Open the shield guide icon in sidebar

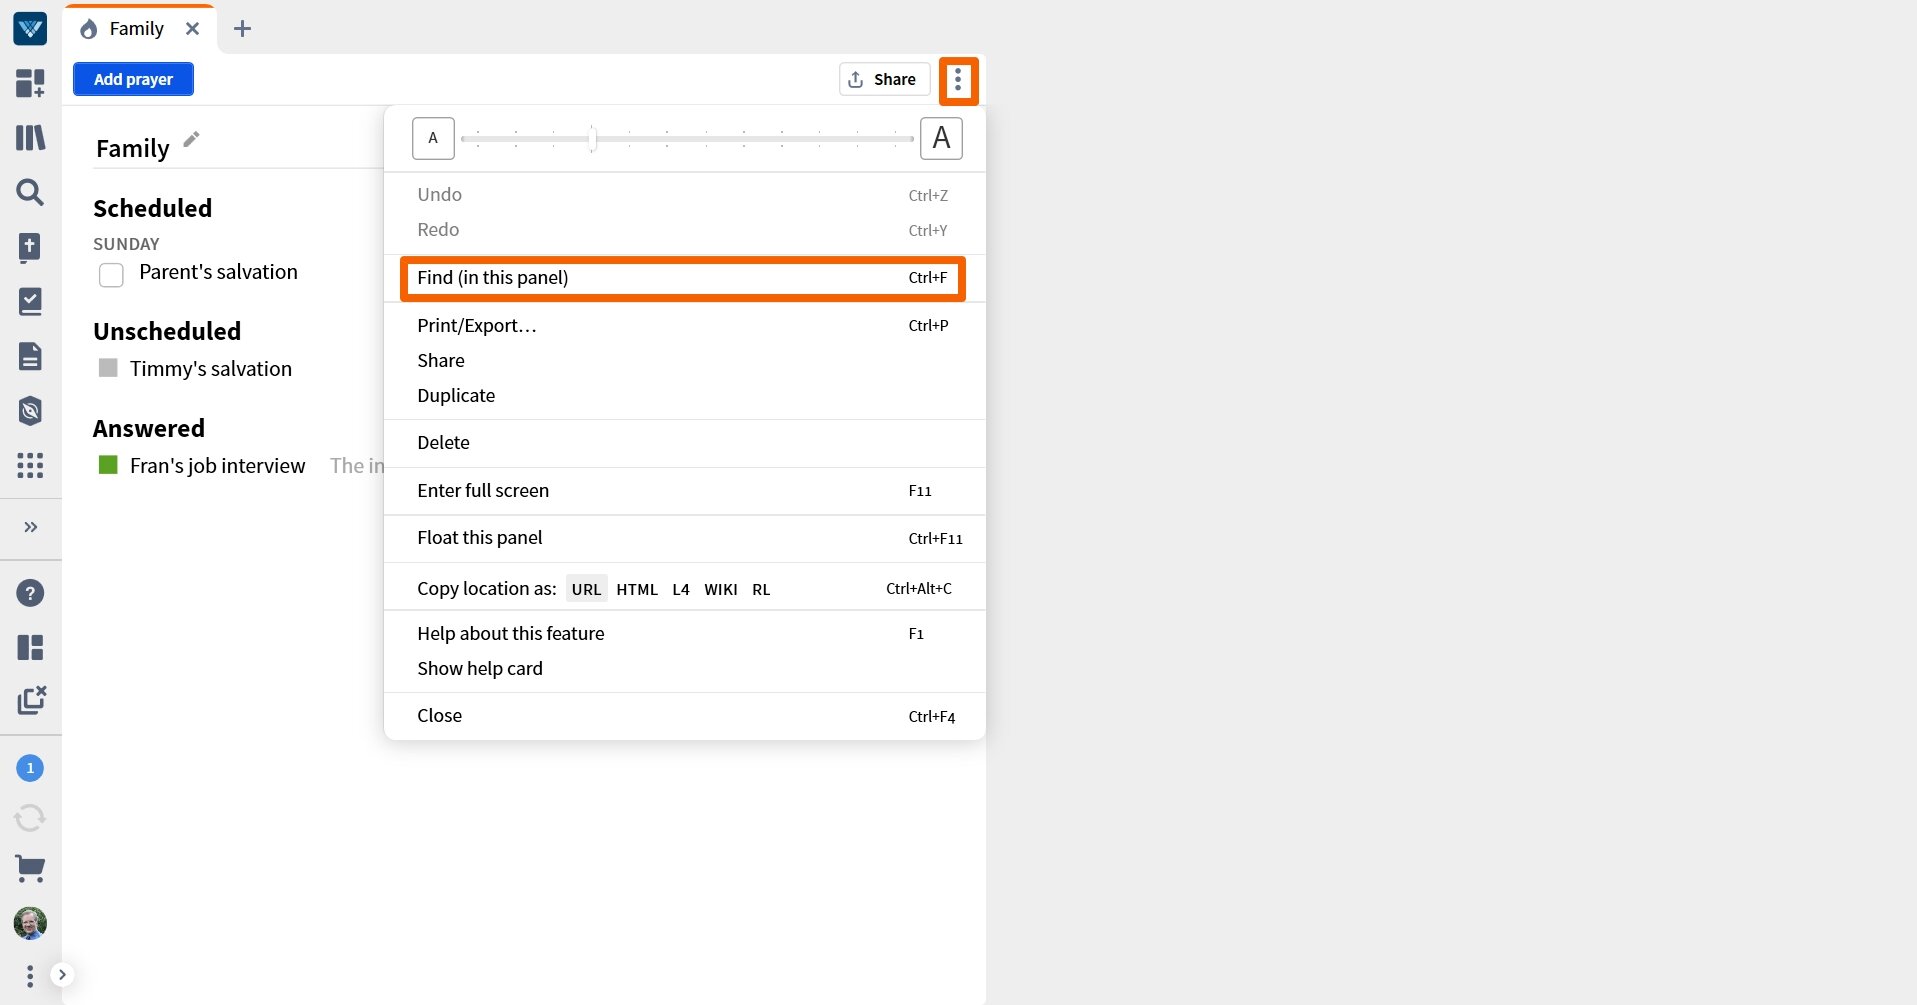click(30, 410)
